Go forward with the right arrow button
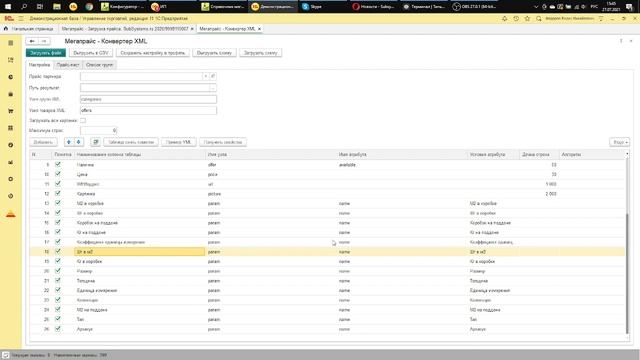Image resolution: width=640 pixels, height=360 pixels. [x=44, y=41]
